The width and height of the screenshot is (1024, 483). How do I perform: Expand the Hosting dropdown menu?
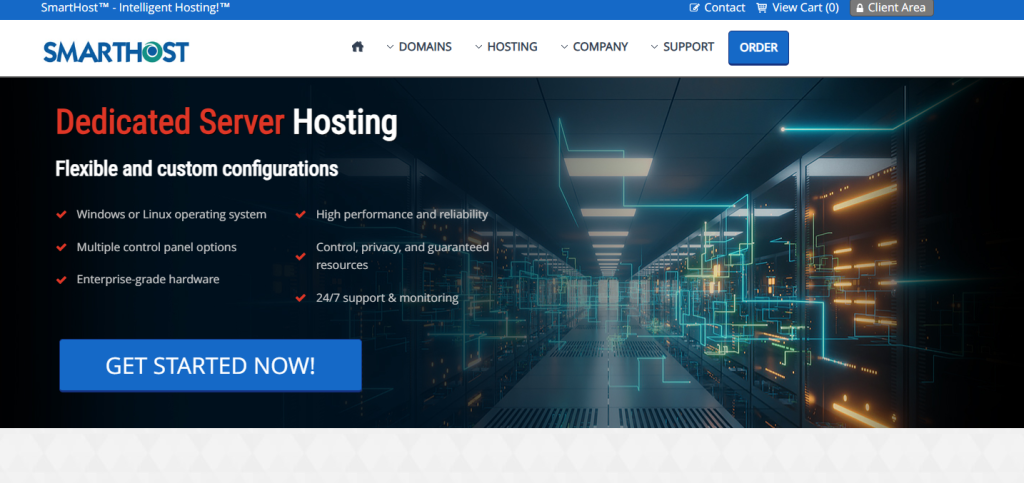tap(506, 47)
